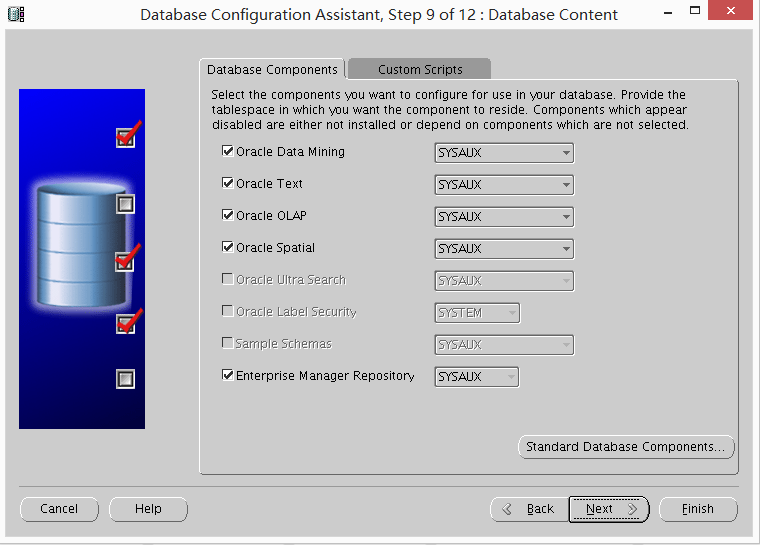Cancel the database configuration wizard
Screen dimensions: 760x545
click(59, 509)
